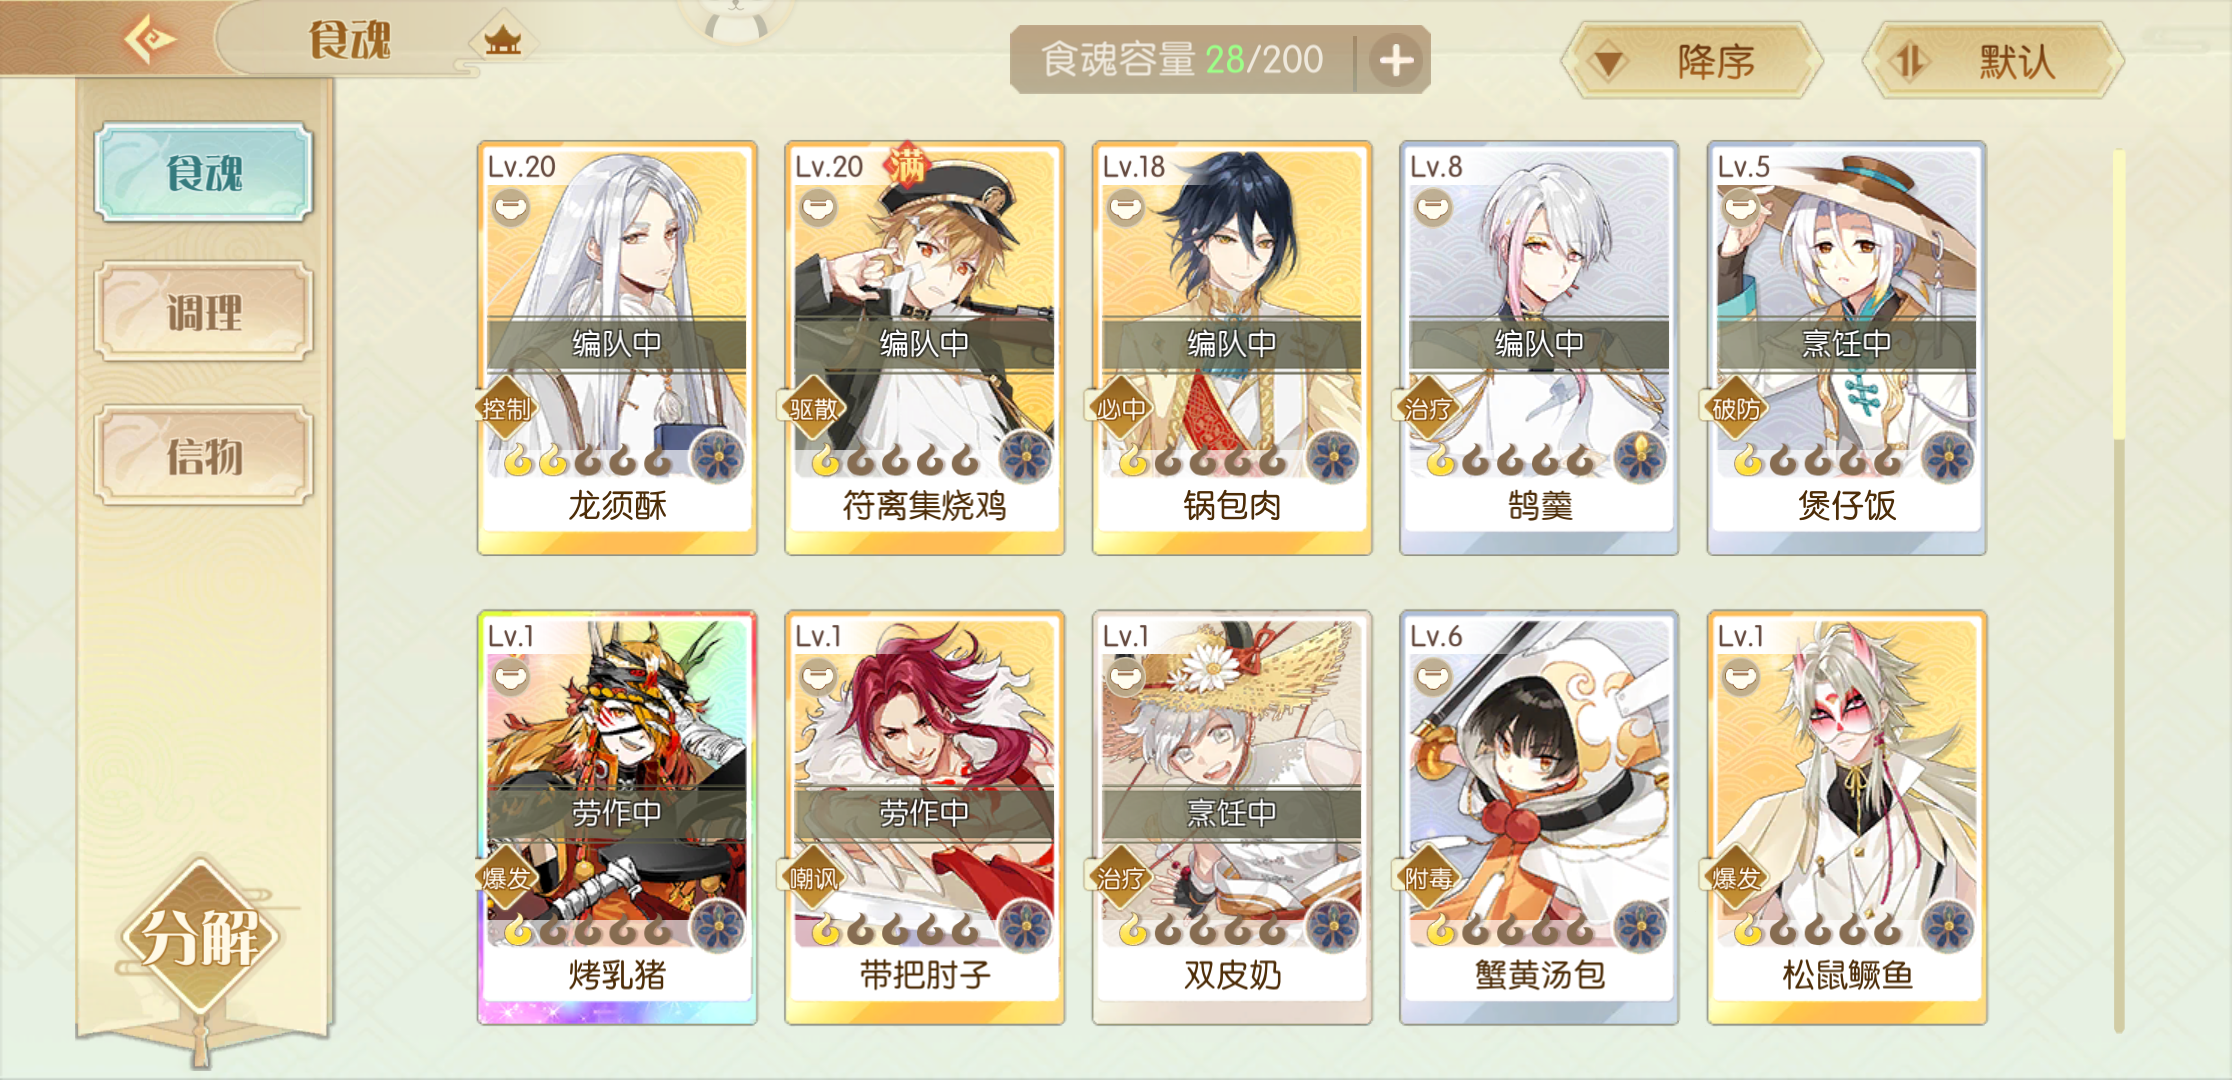
Task: Toggle the round marker on 煲仔饭 card
Action: pos(1741,208)
